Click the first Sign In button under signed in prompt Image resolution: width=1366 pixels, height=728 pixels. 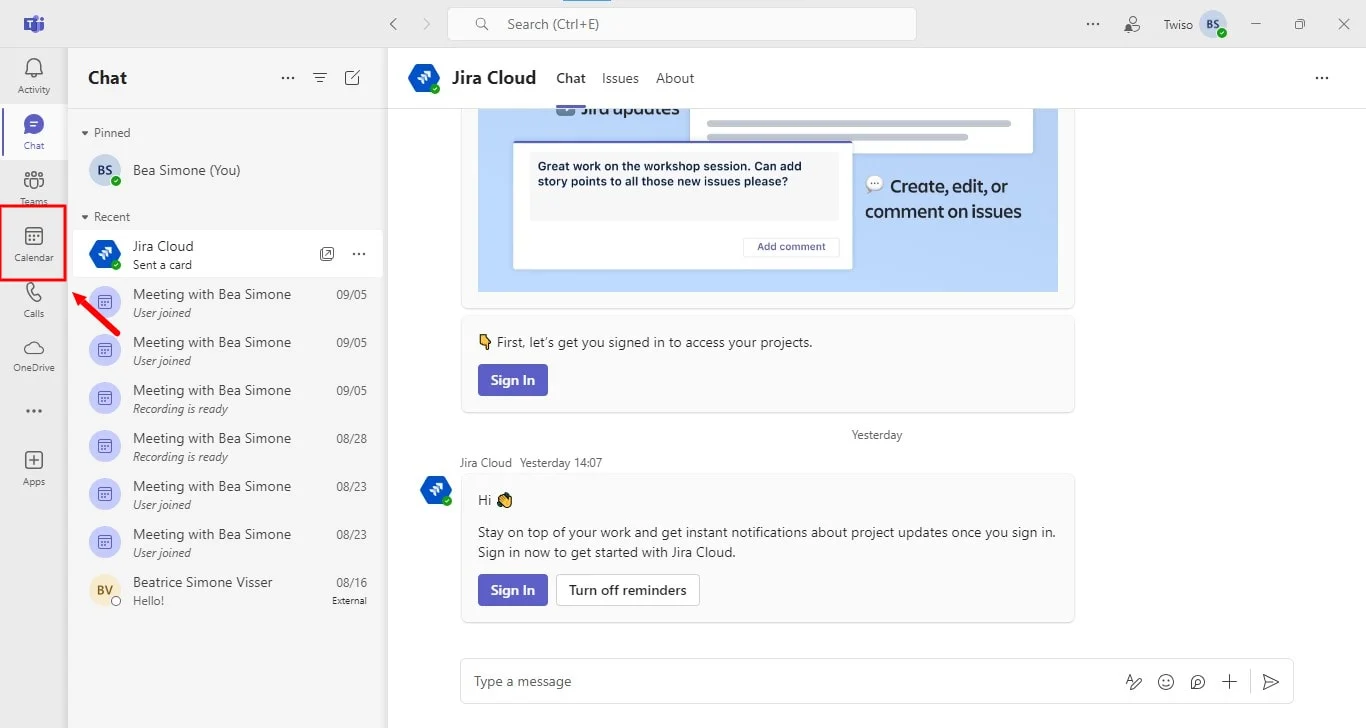(x=513, y=380)
